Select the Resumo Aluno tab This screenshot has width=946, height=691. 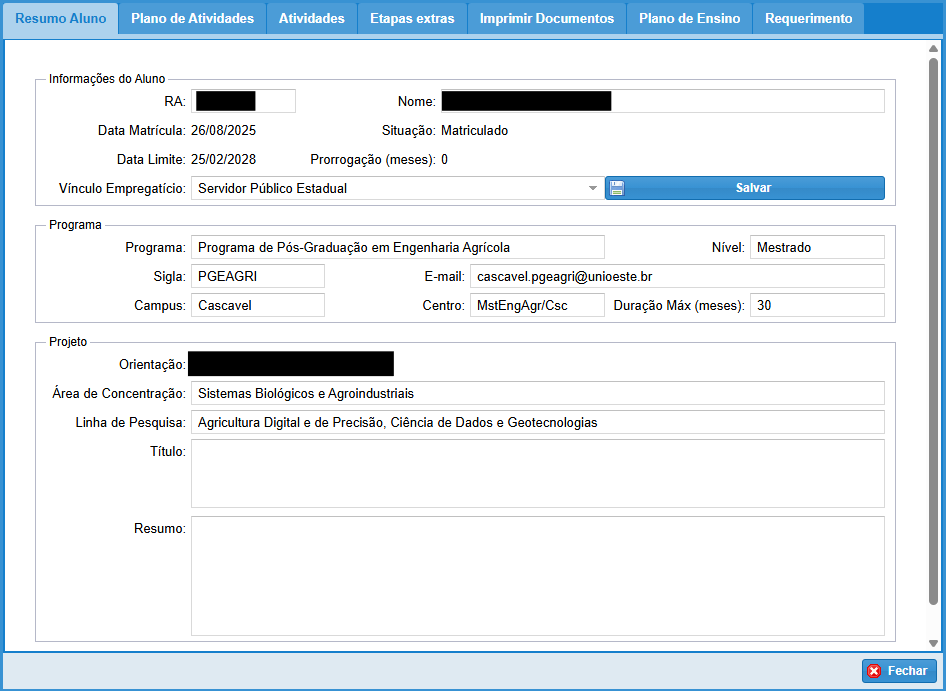61,19
